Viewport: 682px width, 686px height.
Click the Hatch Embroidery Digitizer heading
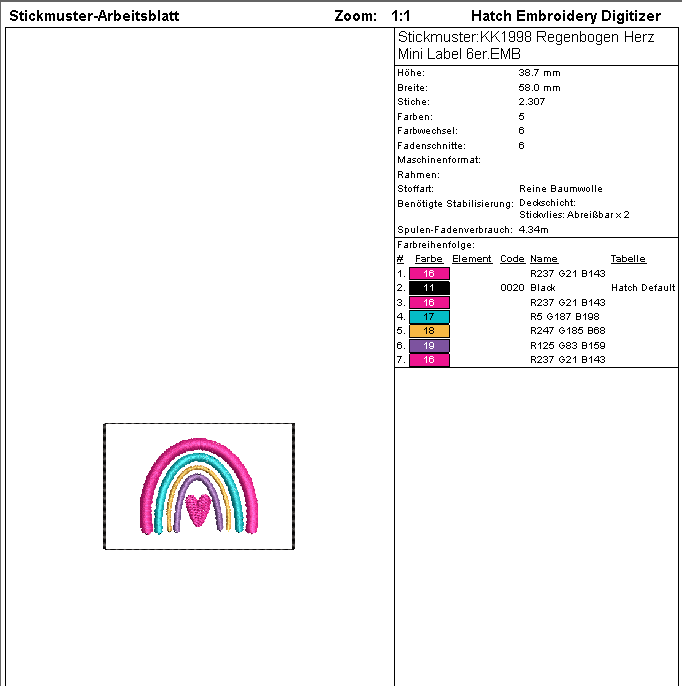tap(565, 17)
